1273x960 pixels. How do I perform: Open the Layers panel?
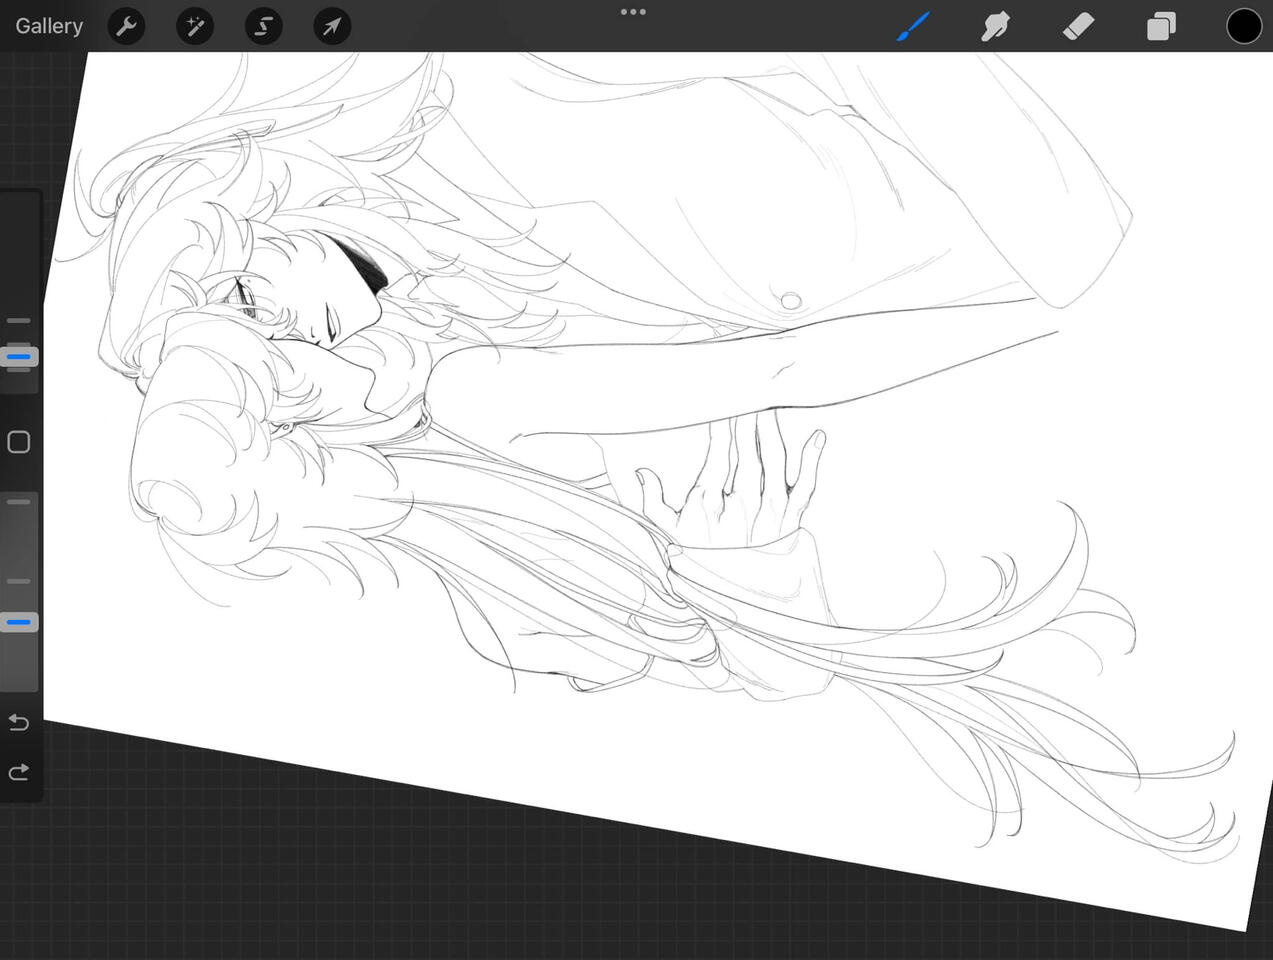pyautogui.click(x=1161, y=26)
